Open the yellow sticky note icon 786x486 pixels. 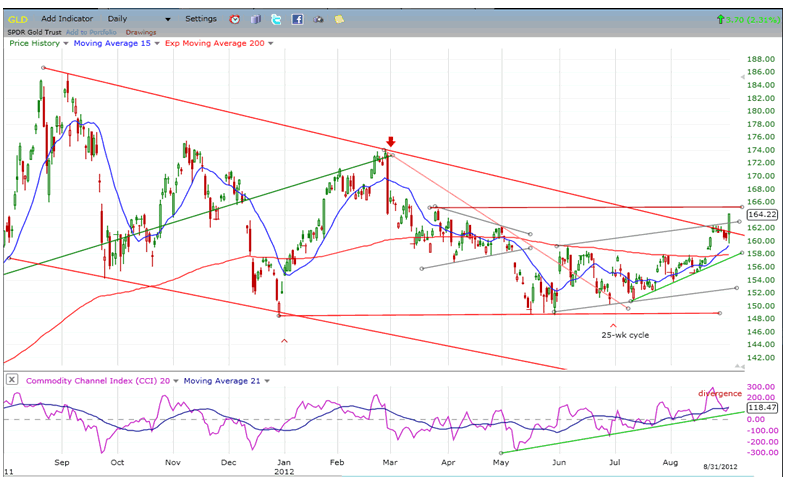[x=340, y=19]
